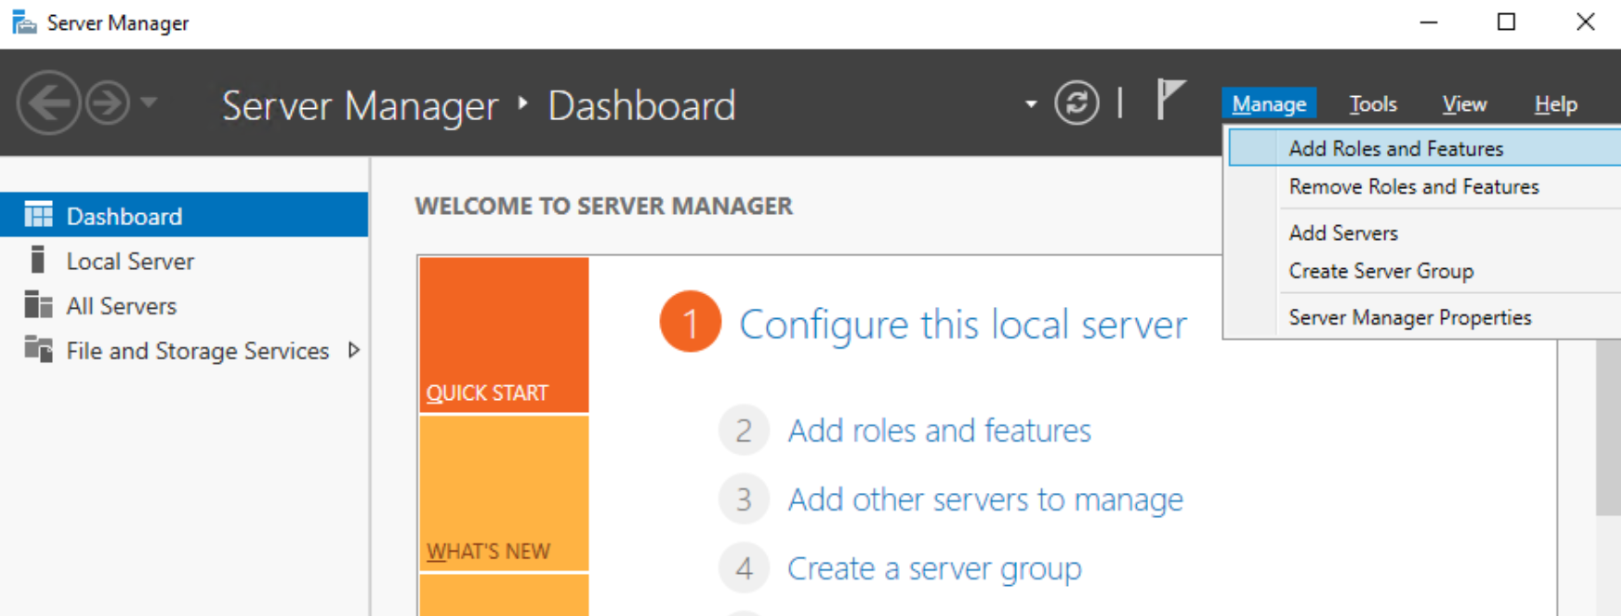Select the WHAT'S NEW tile
The image size is (1621, 616).
point(504,493)
